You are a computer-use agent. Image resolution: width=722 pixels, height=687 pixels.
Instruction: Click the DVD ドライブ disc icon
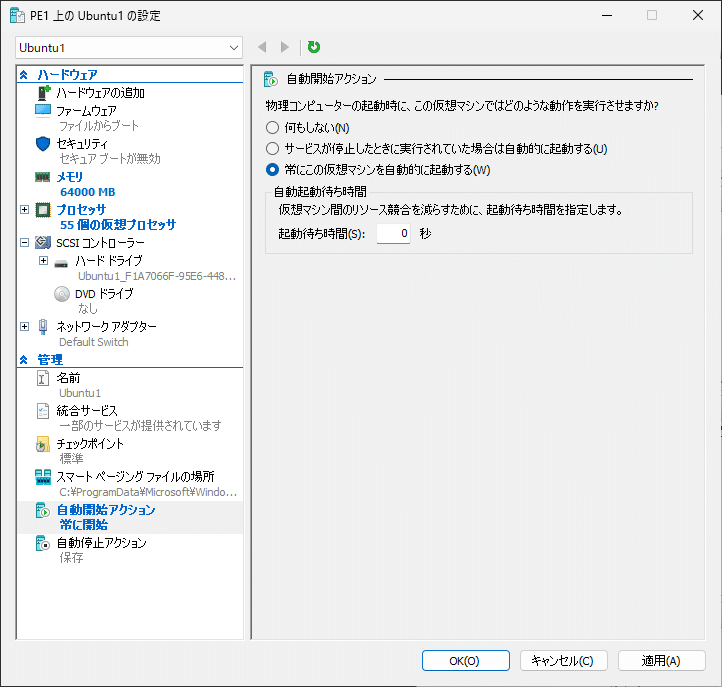(x=62, y=293)
